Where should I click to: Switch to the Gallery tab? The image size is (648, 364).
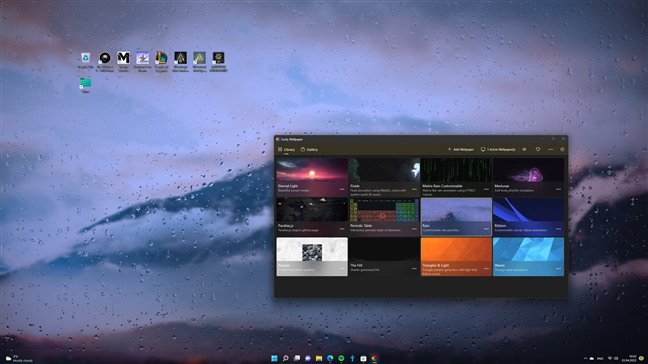click(309, 150)
